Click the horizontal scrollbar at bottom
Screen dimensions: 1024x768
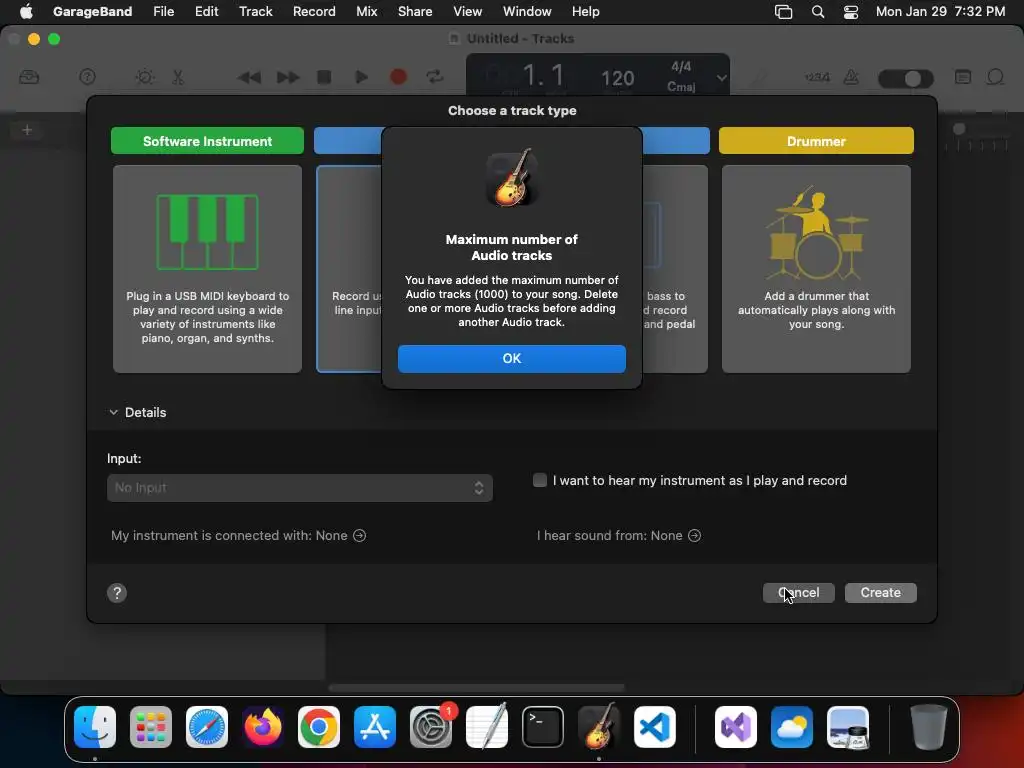[477, 687]
